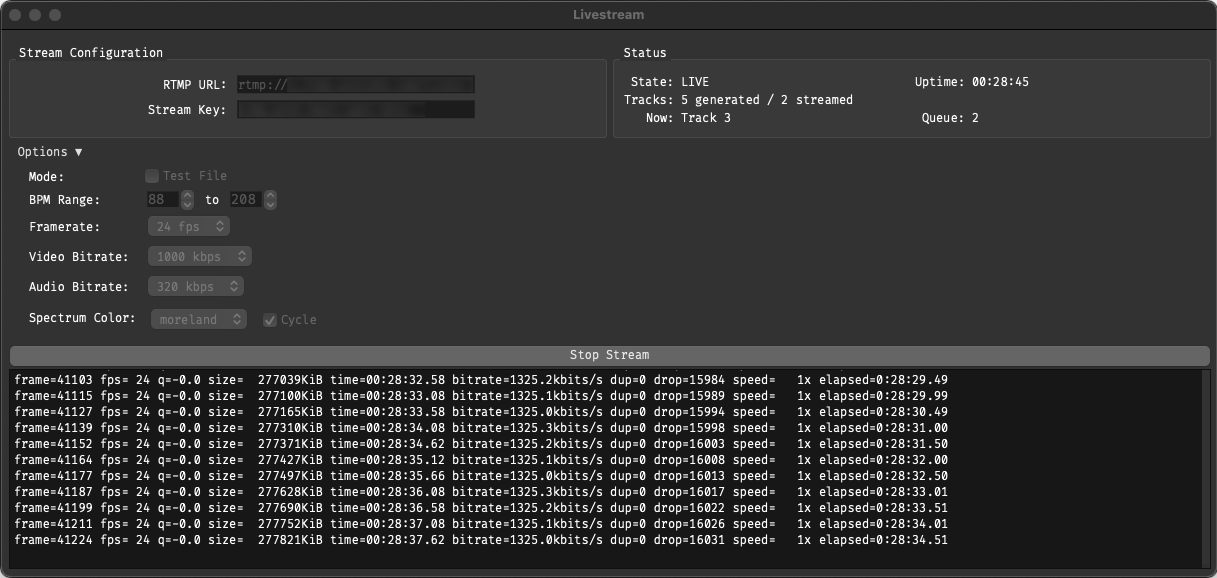Click the last log line frame=41224
The width and height of the screenshot is (1217, 578).
coord(480,540)
